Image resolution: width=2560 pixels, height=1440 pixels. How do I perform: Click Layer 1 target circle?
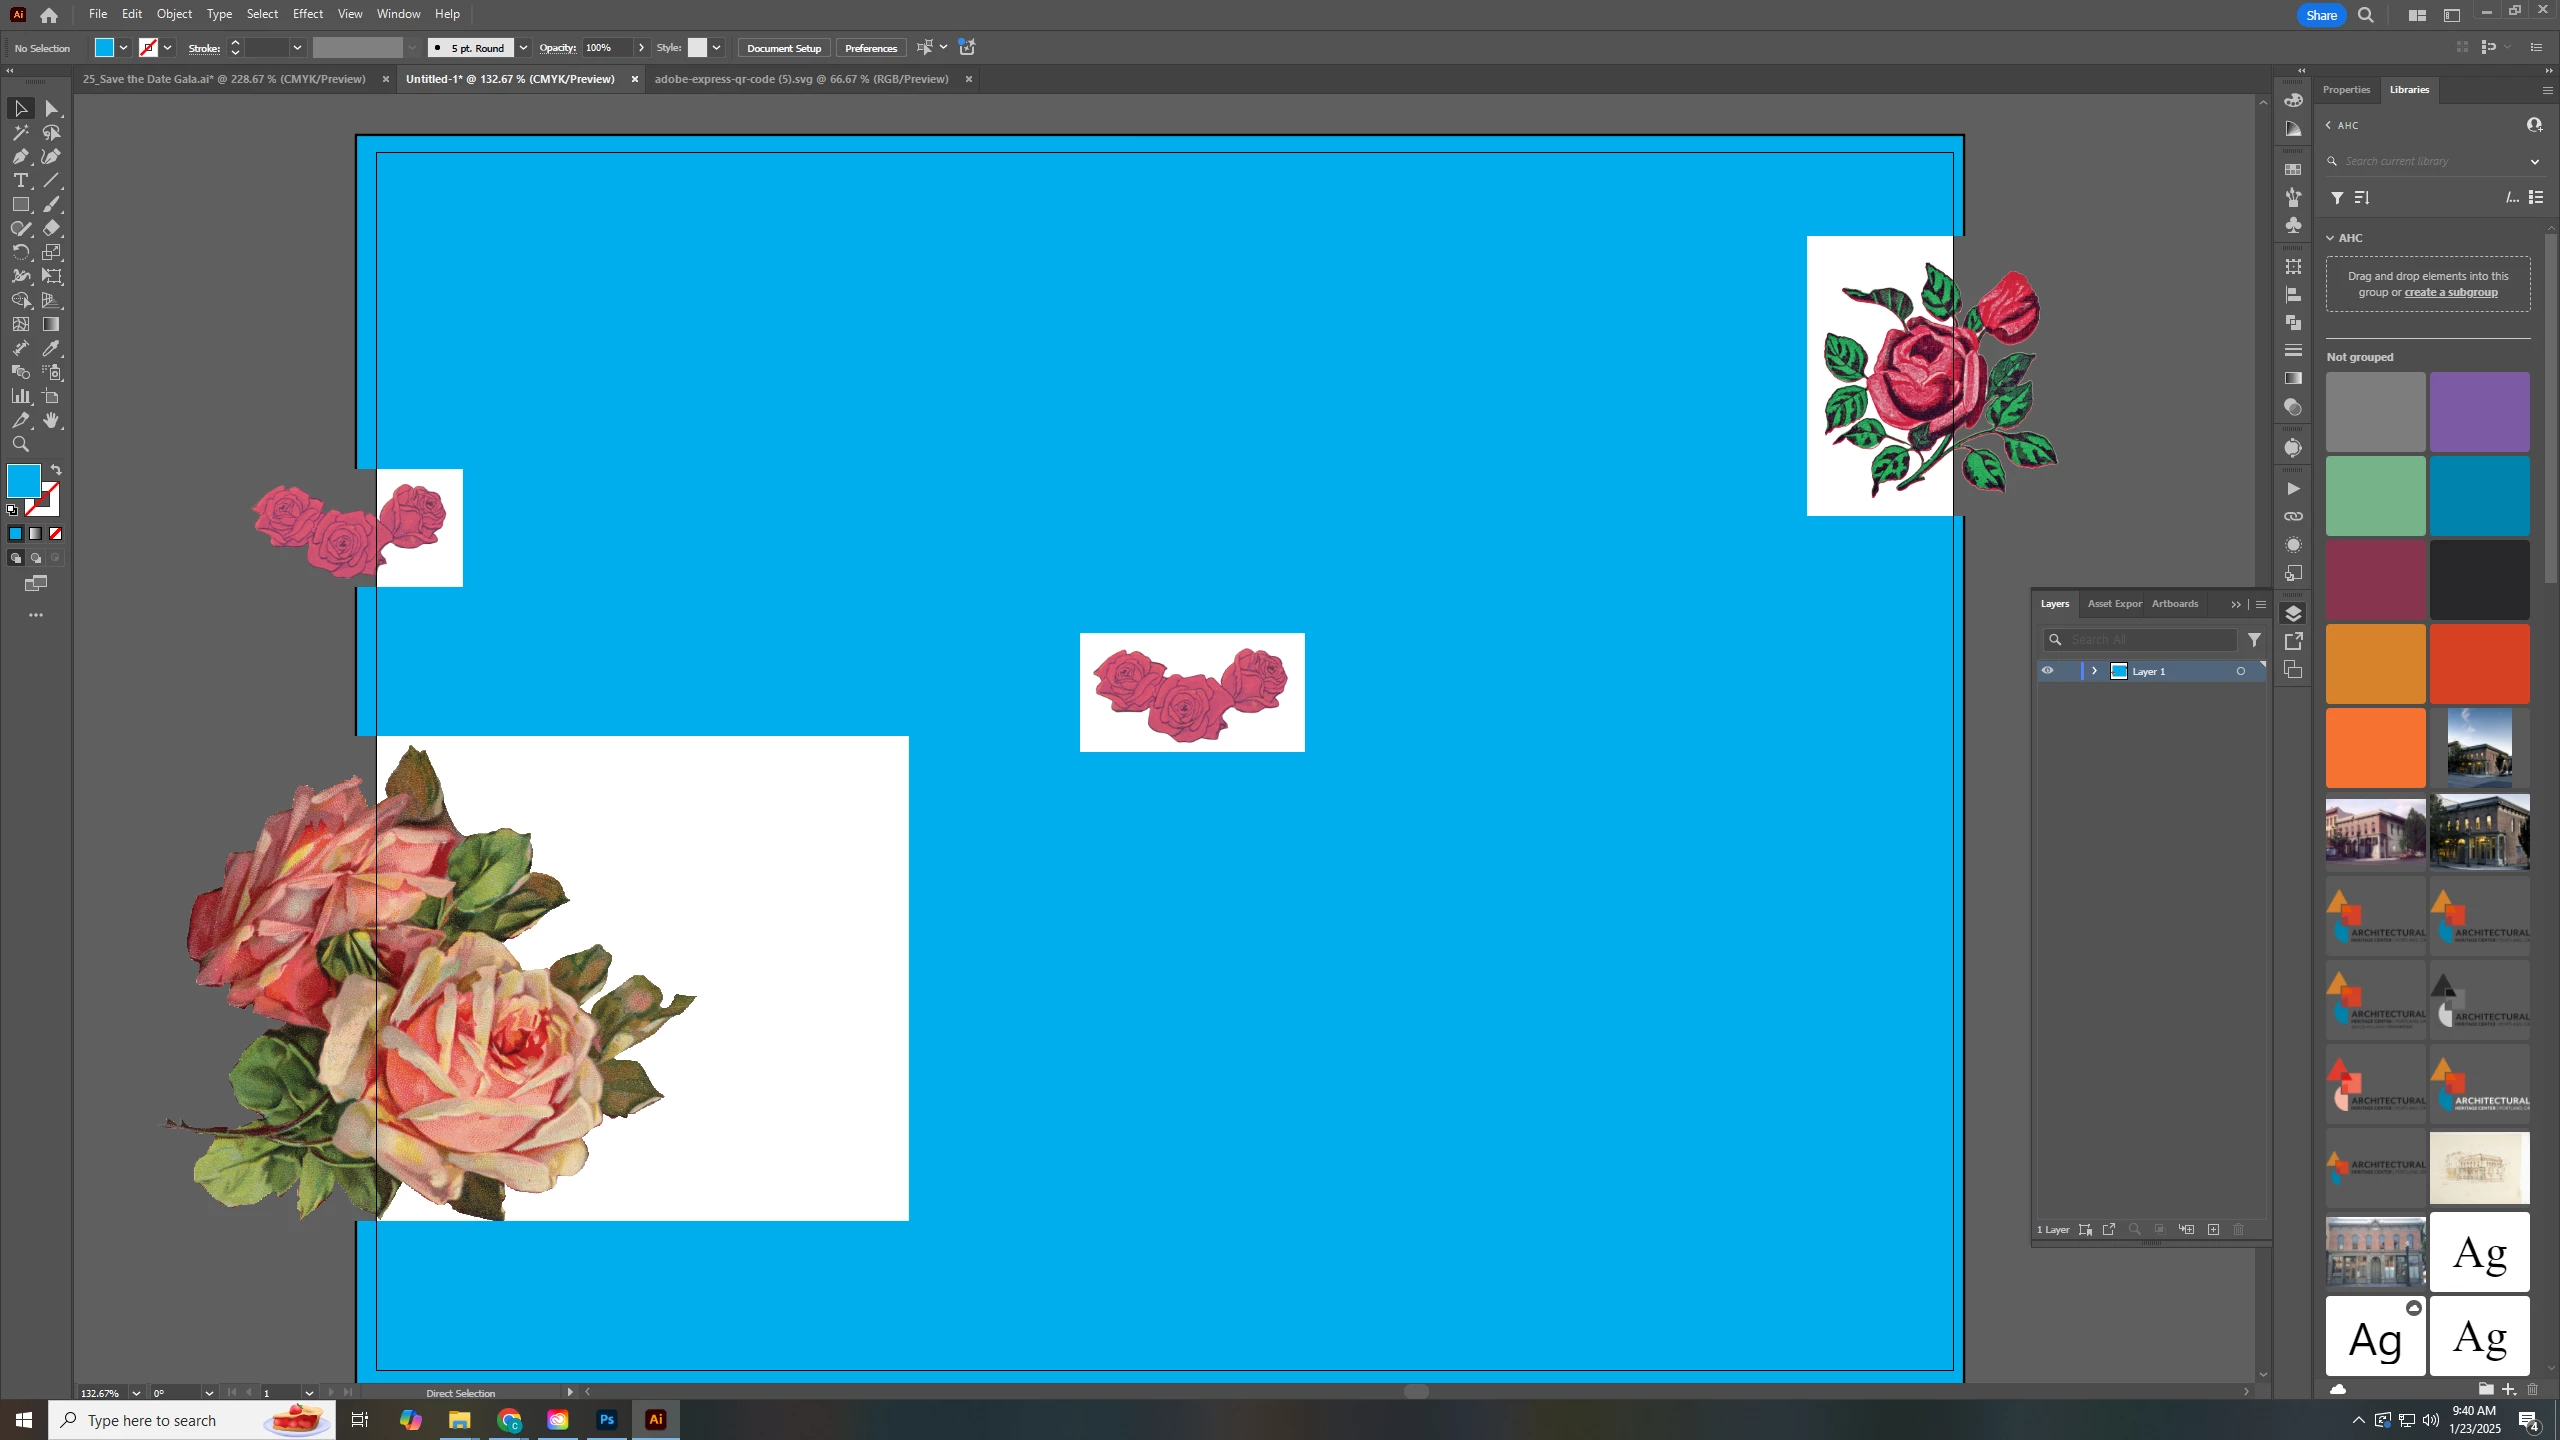[2240, 671]
